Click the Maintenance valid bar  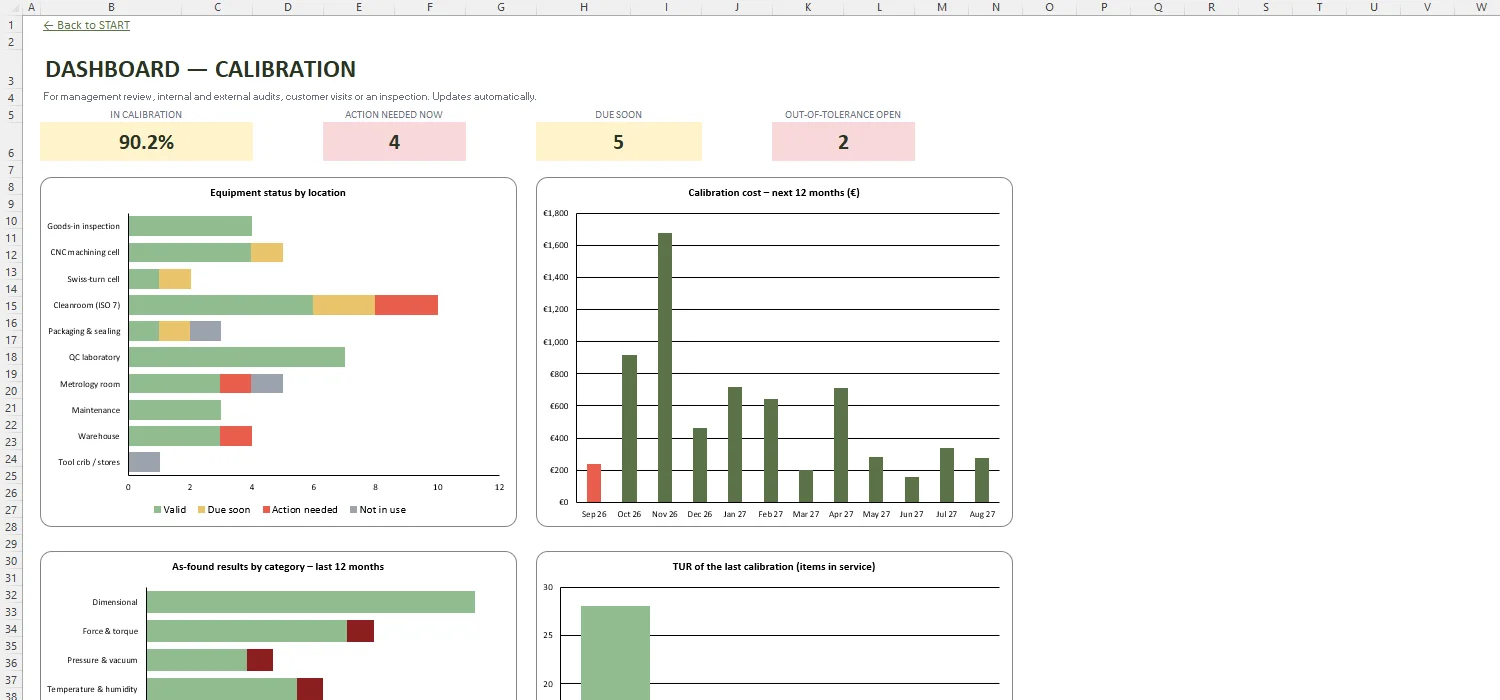pyautogui.click(x=175, y=410)
